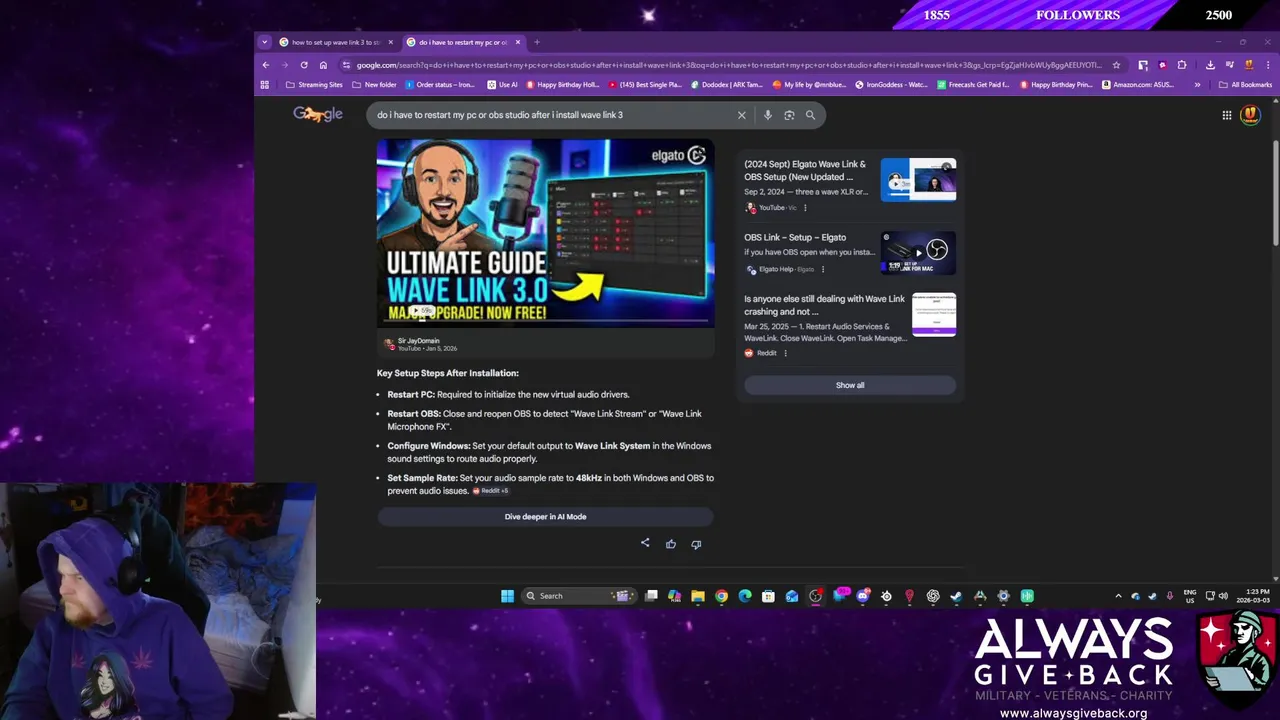Click the Chrome back arrow

click(x=266, y=65)
